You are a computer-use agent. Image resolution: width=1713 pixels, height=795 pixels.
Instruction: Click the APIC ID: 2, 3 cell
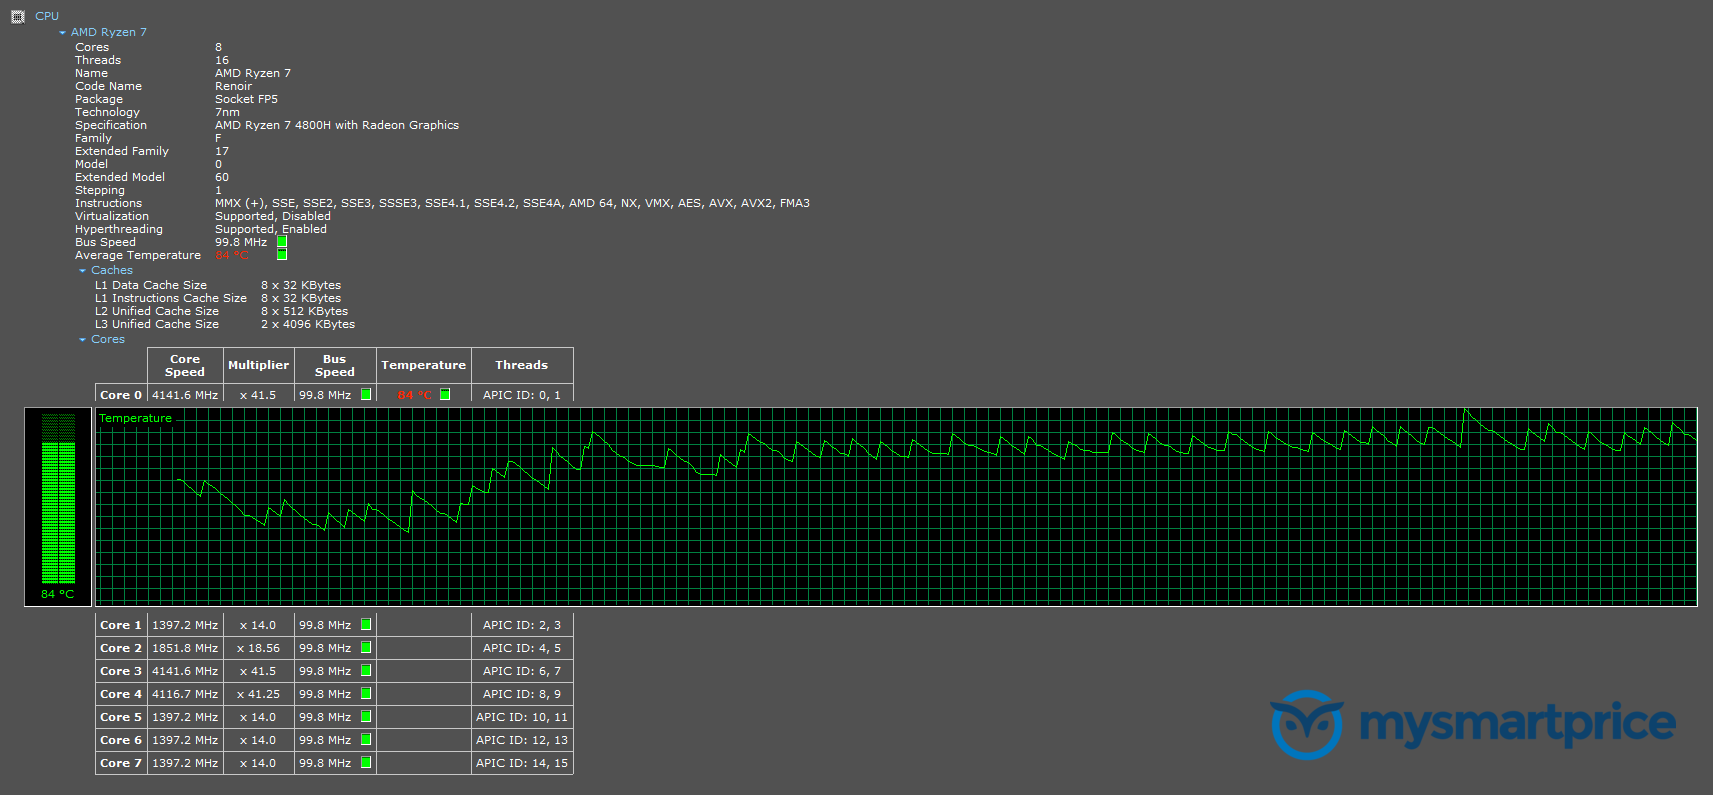[522, 625]
